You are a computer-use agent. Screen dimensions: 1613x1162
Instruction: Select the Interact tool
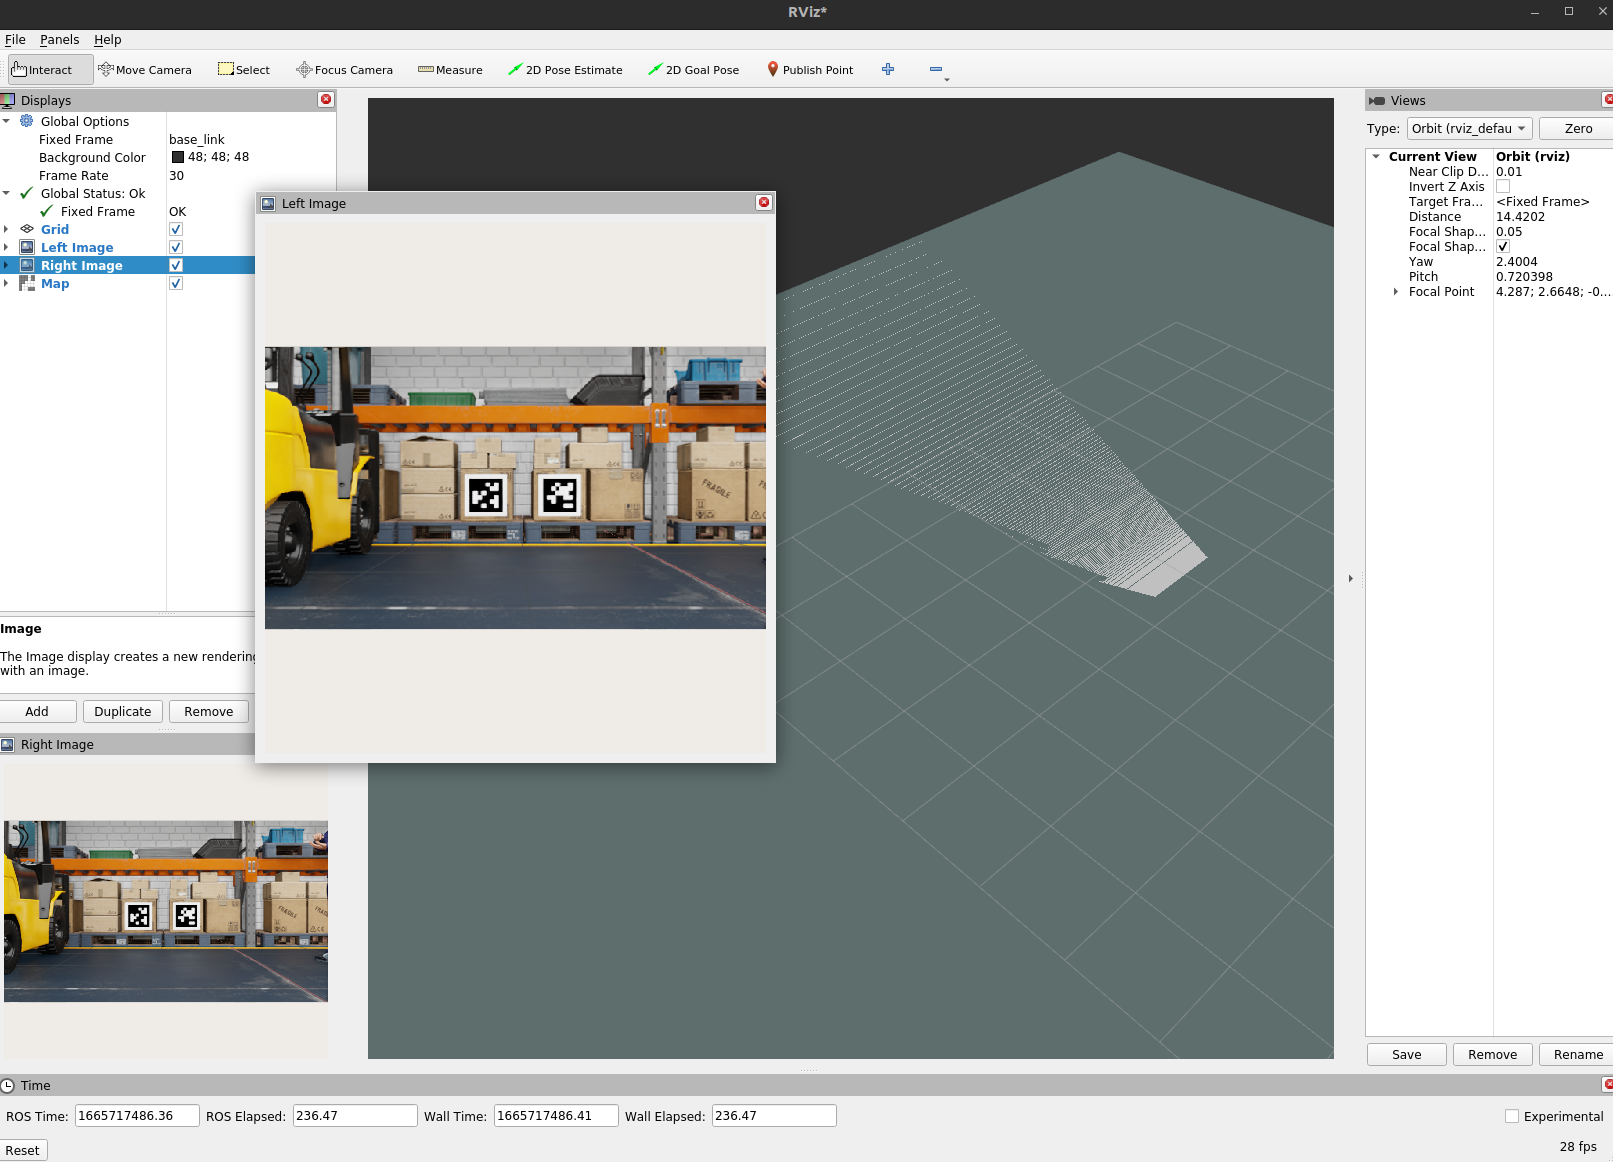pyautogui.click(x=46, y=69)
